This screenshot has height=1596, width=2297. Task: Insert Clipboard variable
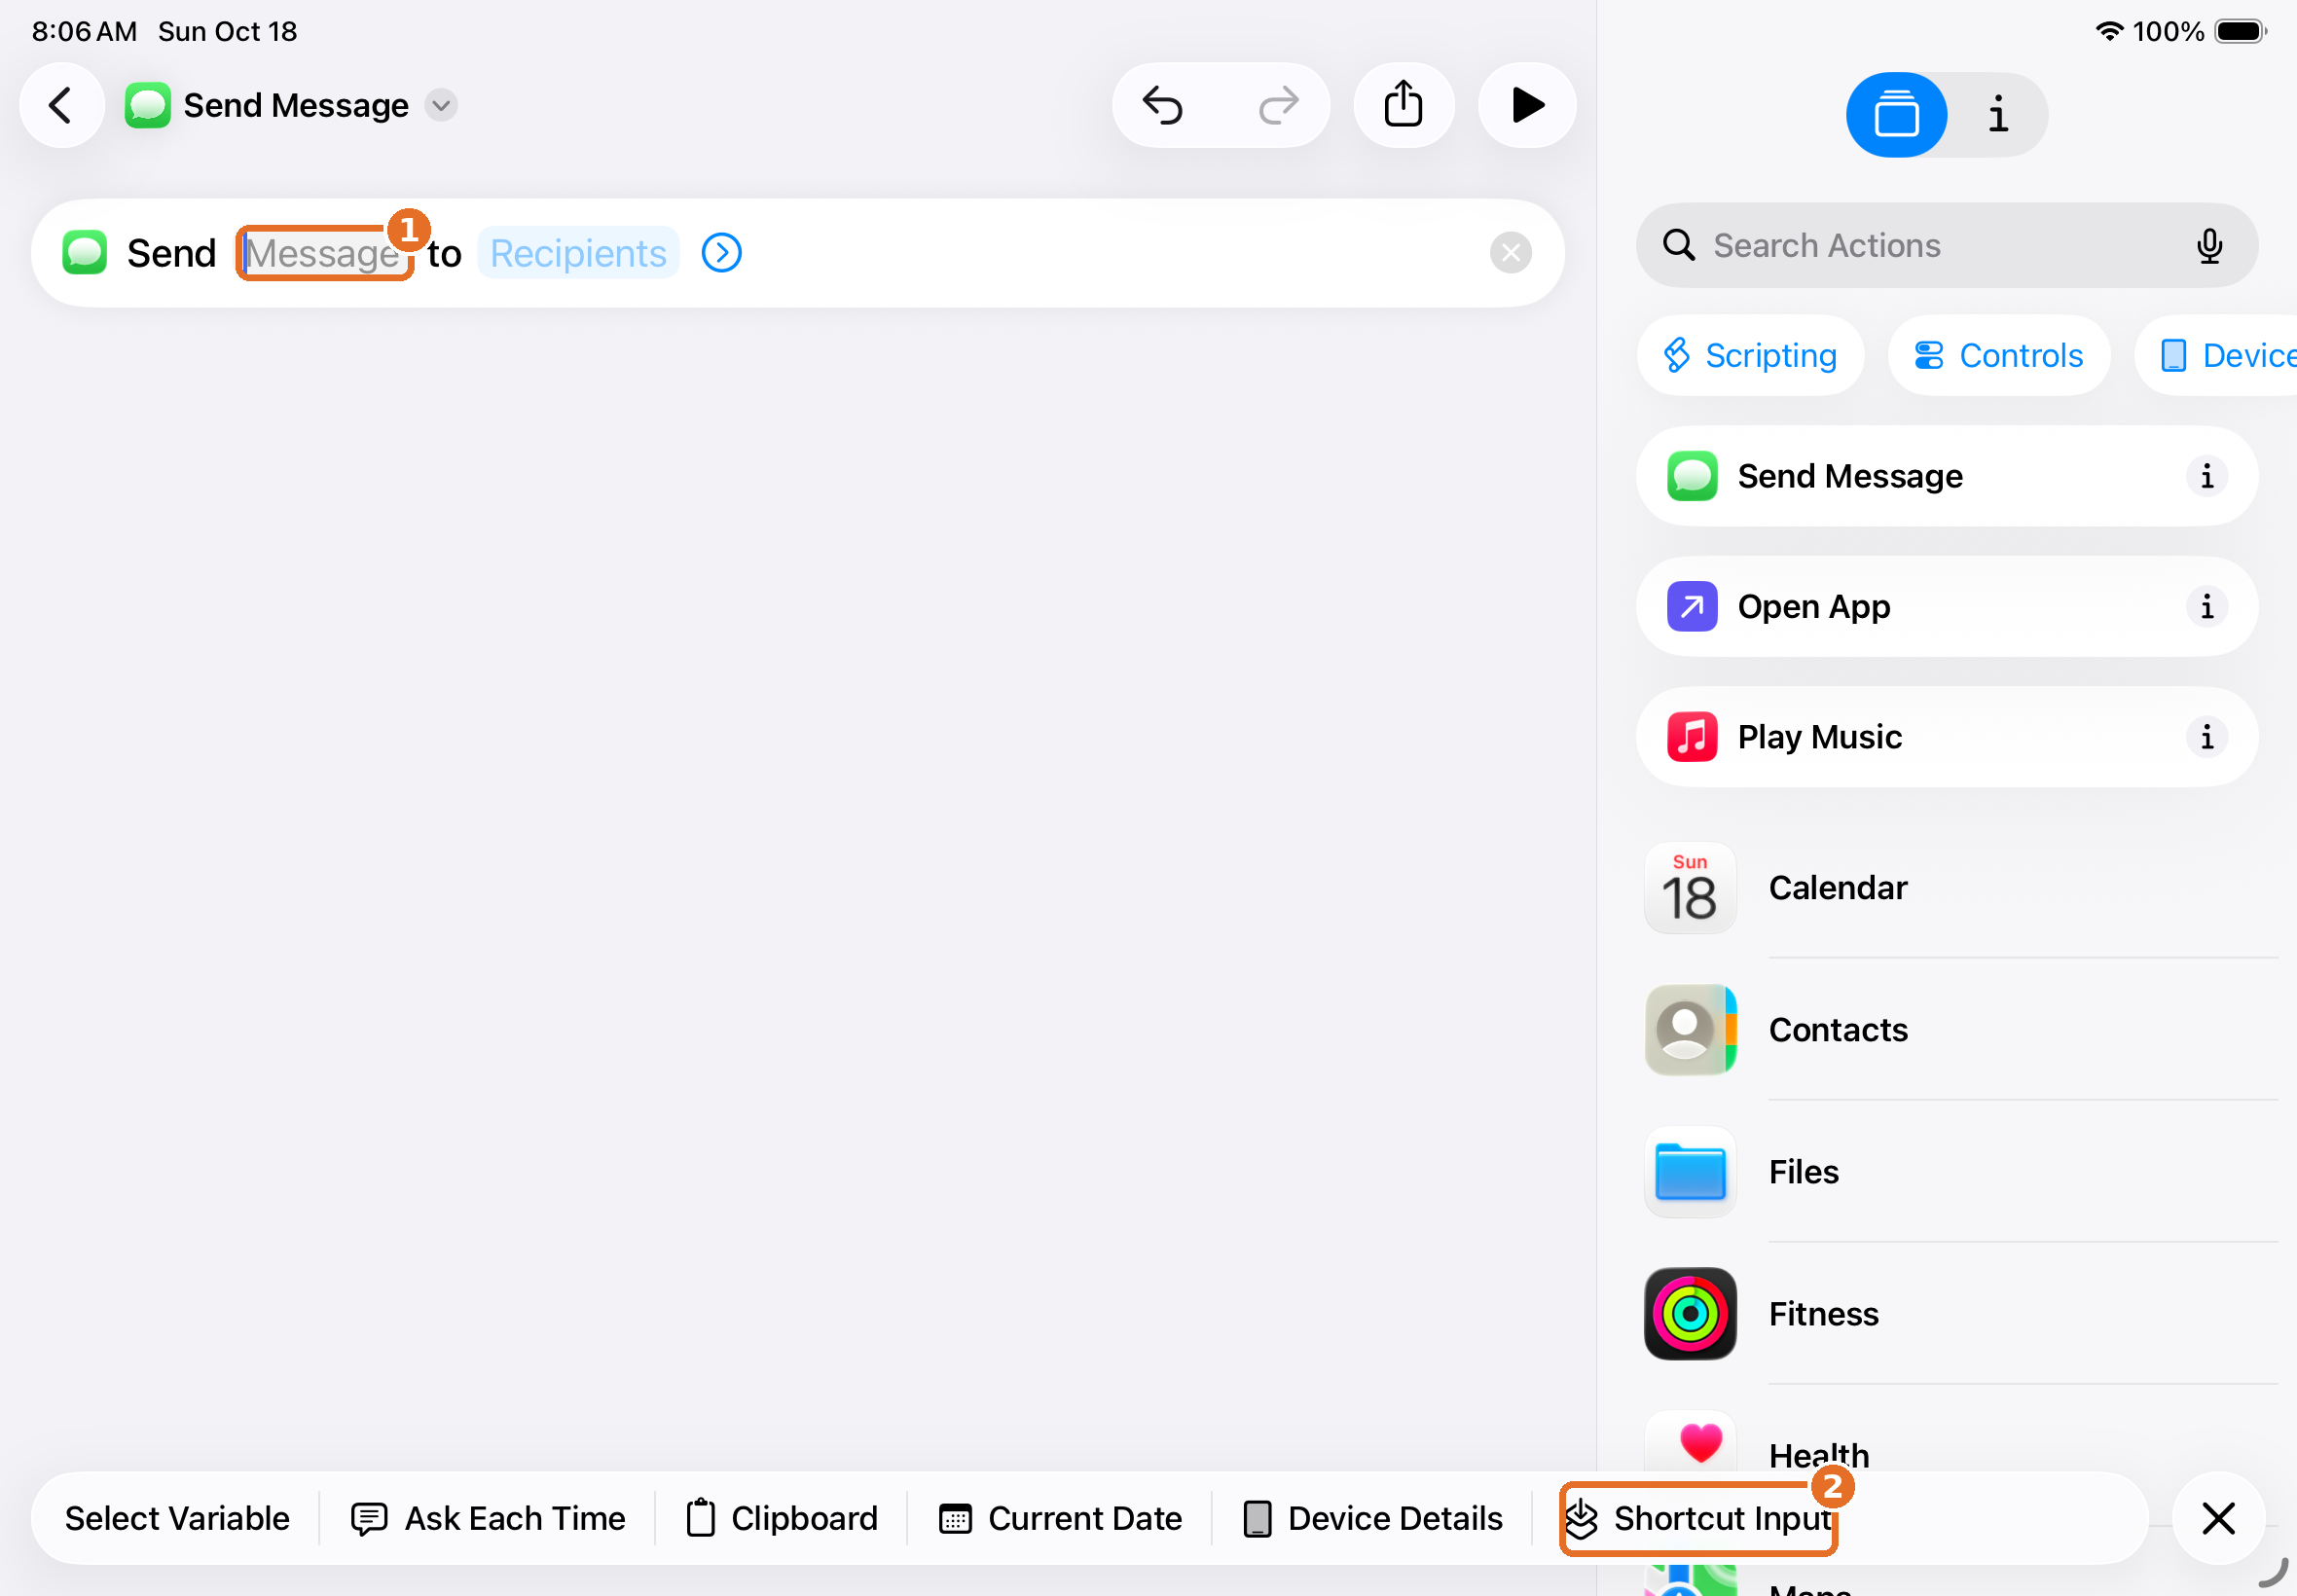tap(782, 1518)
